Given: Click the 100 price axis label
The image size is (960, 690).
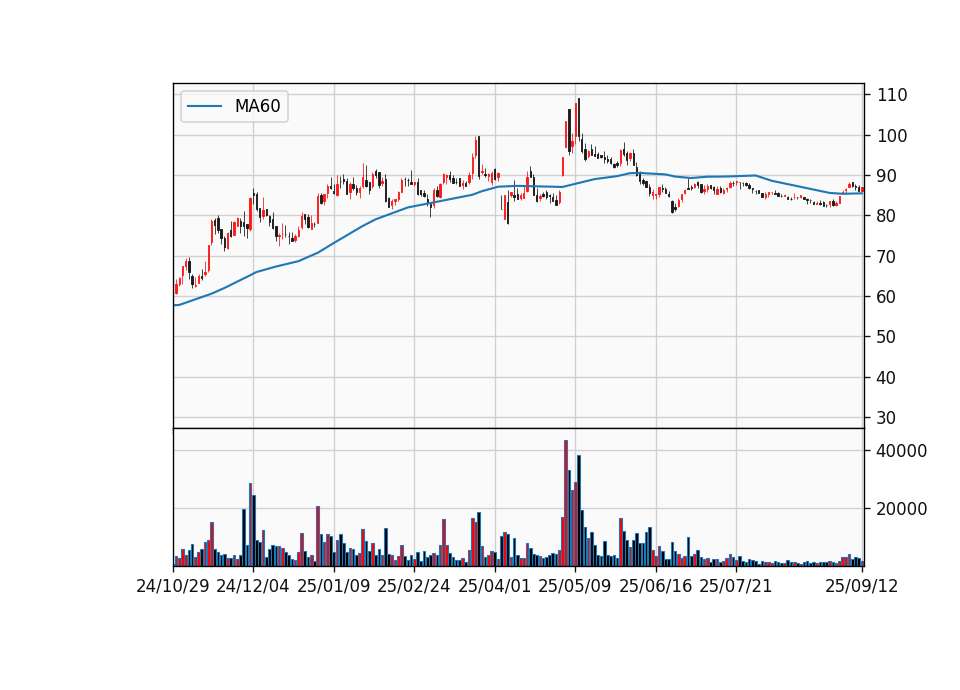Looking at the screenshot, I should [x=892, y=135].
